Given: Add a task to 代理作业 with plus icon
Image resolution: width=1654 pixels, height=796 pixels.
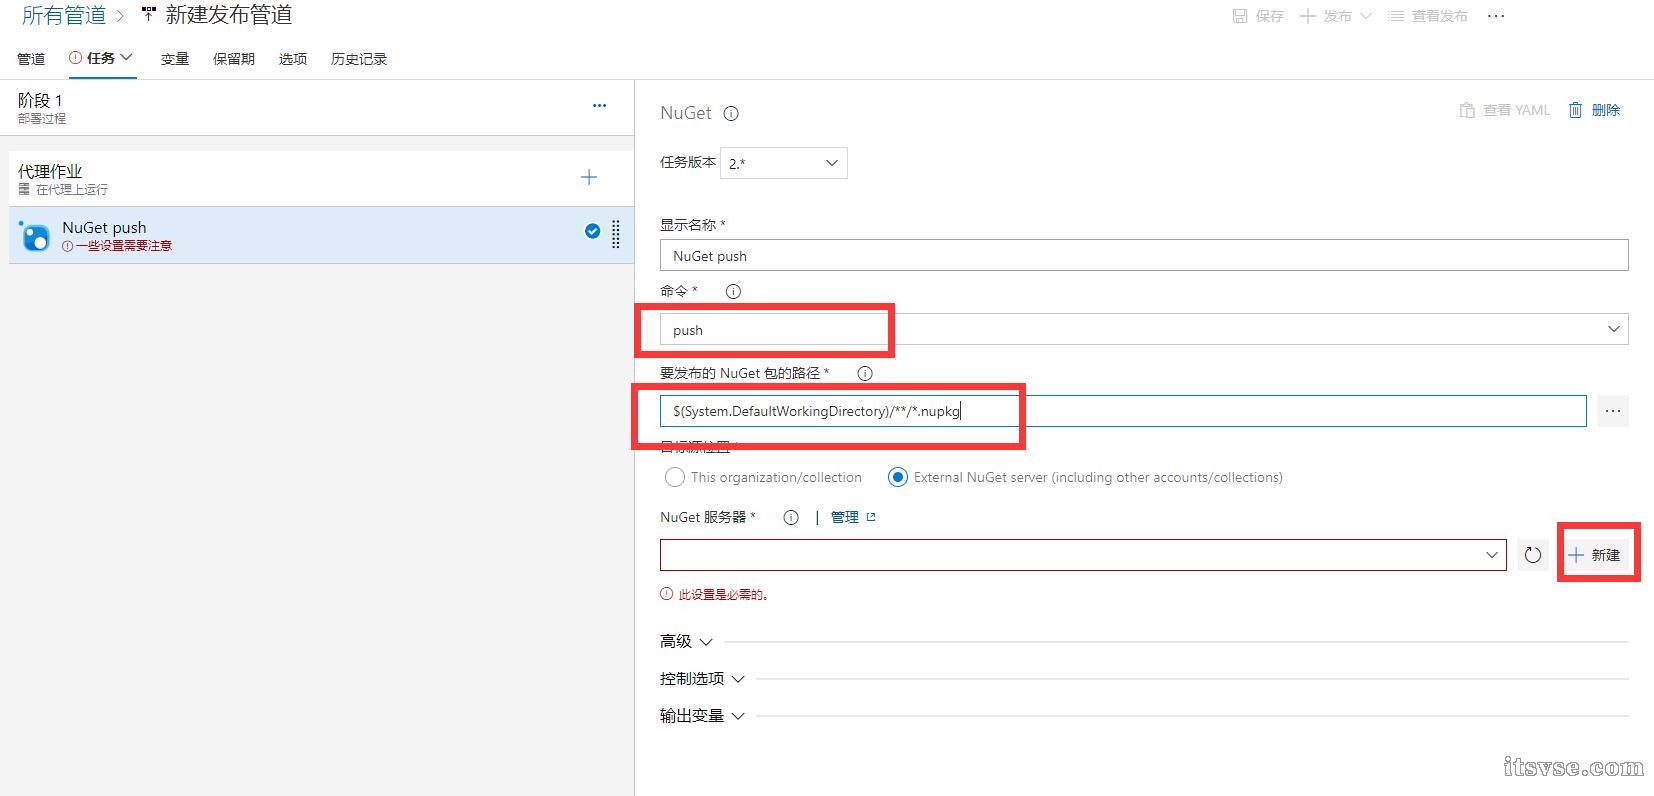Looking at the screenshot, I should tap(589, 177).
